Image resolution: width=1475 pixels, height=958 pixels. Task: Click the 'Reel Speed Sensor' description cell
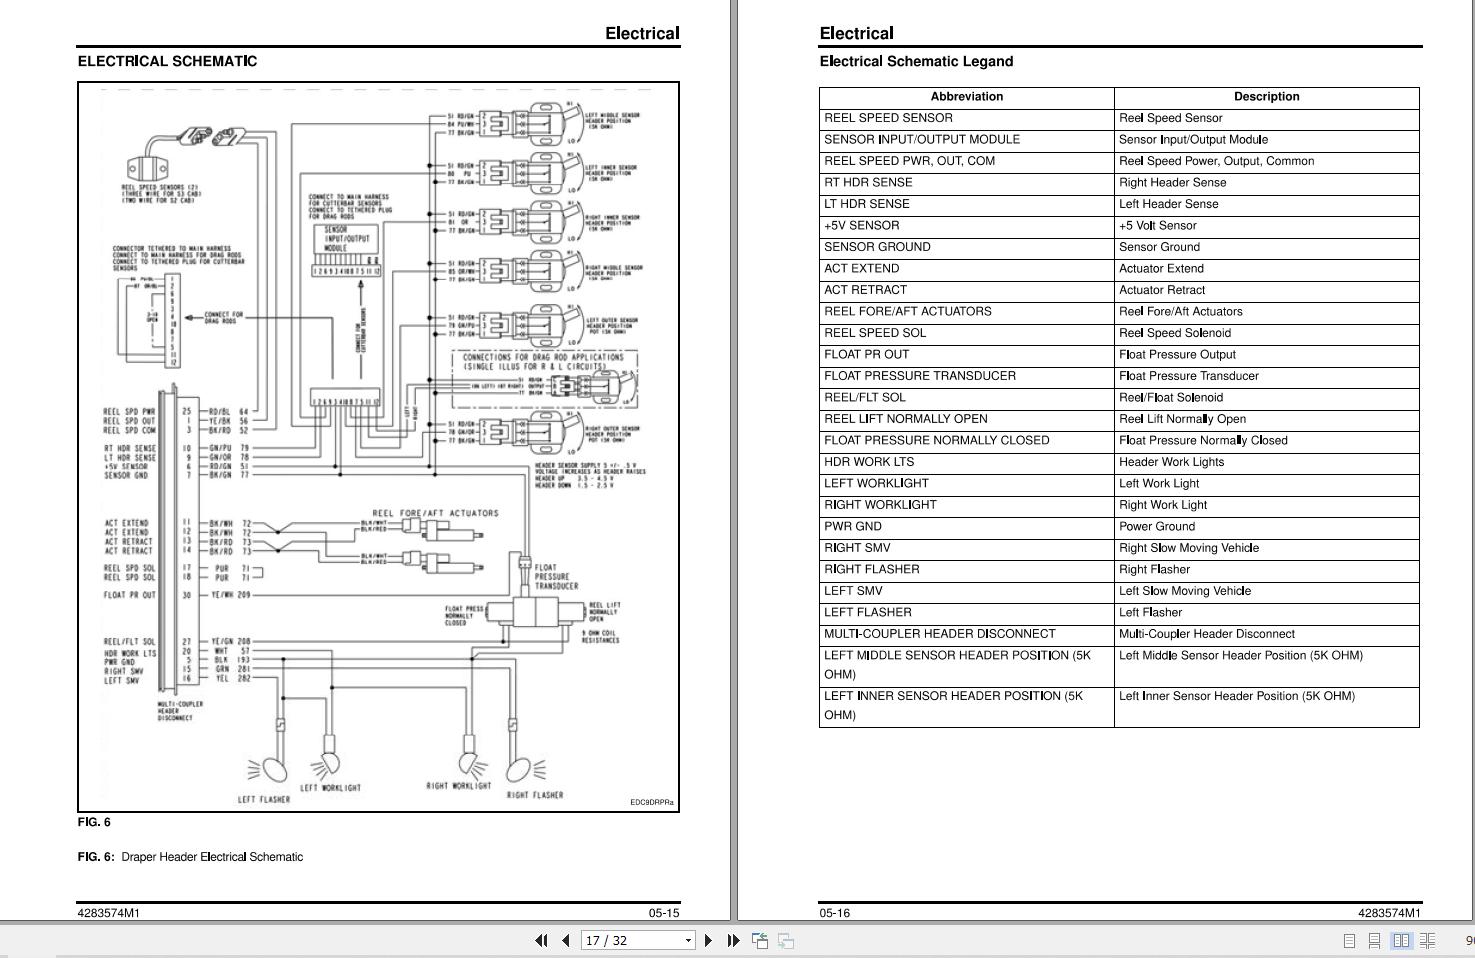click(x=1267, y=118)
